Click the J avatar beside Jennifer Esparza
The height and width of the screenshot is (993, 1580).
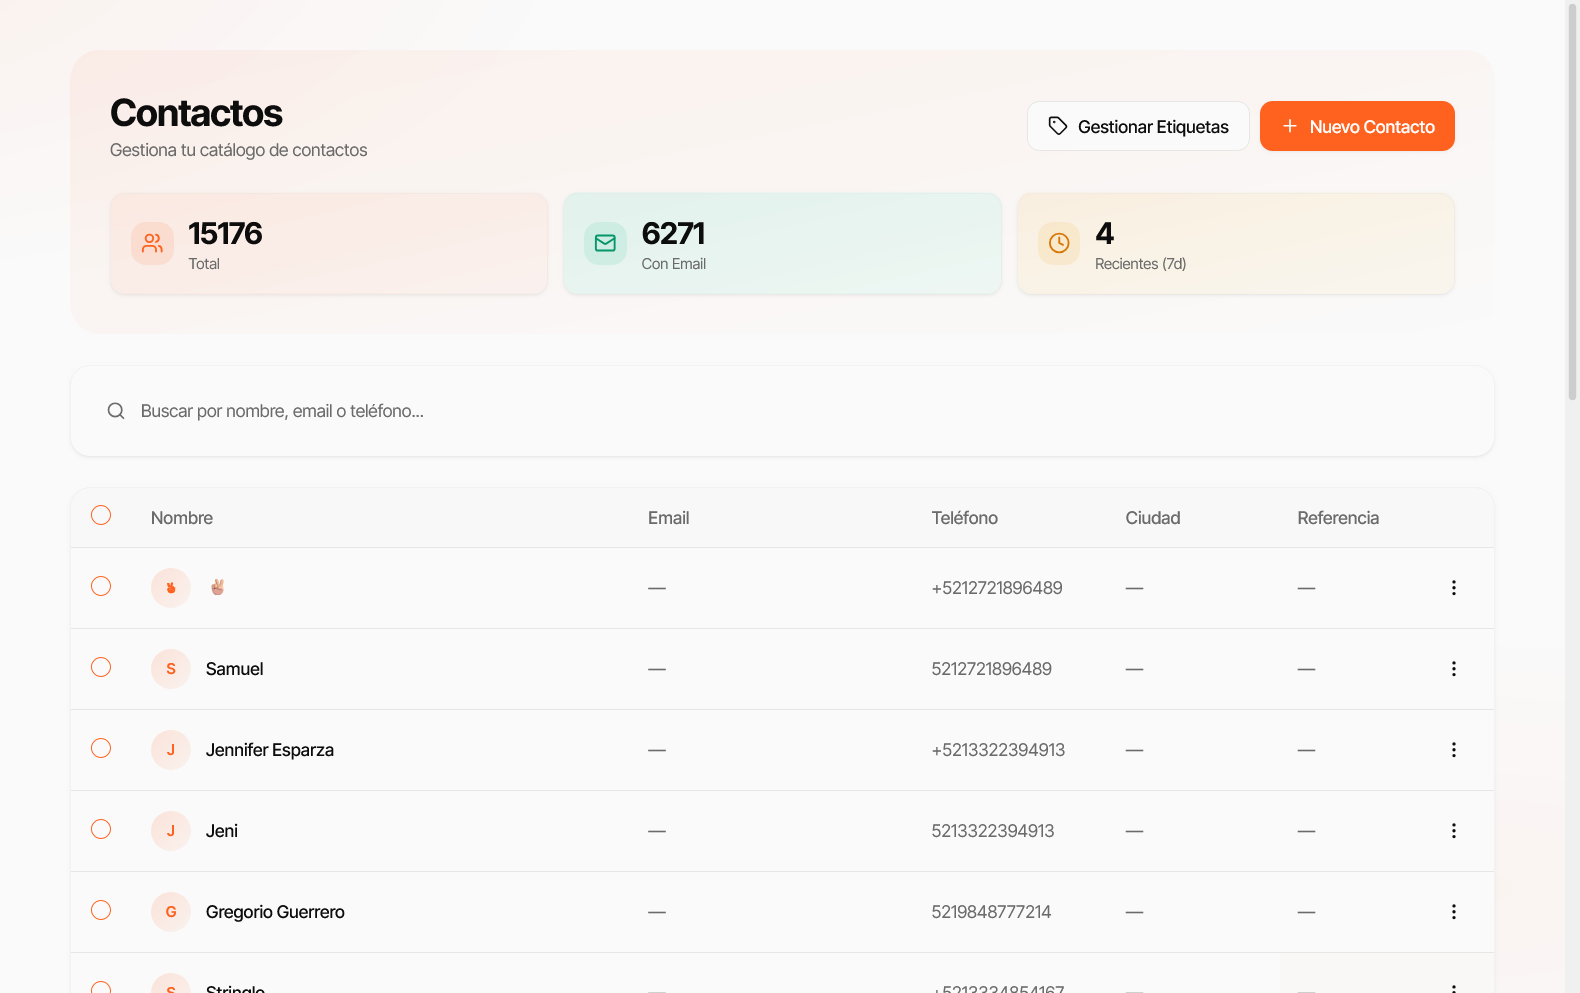(x=171, y=750)
